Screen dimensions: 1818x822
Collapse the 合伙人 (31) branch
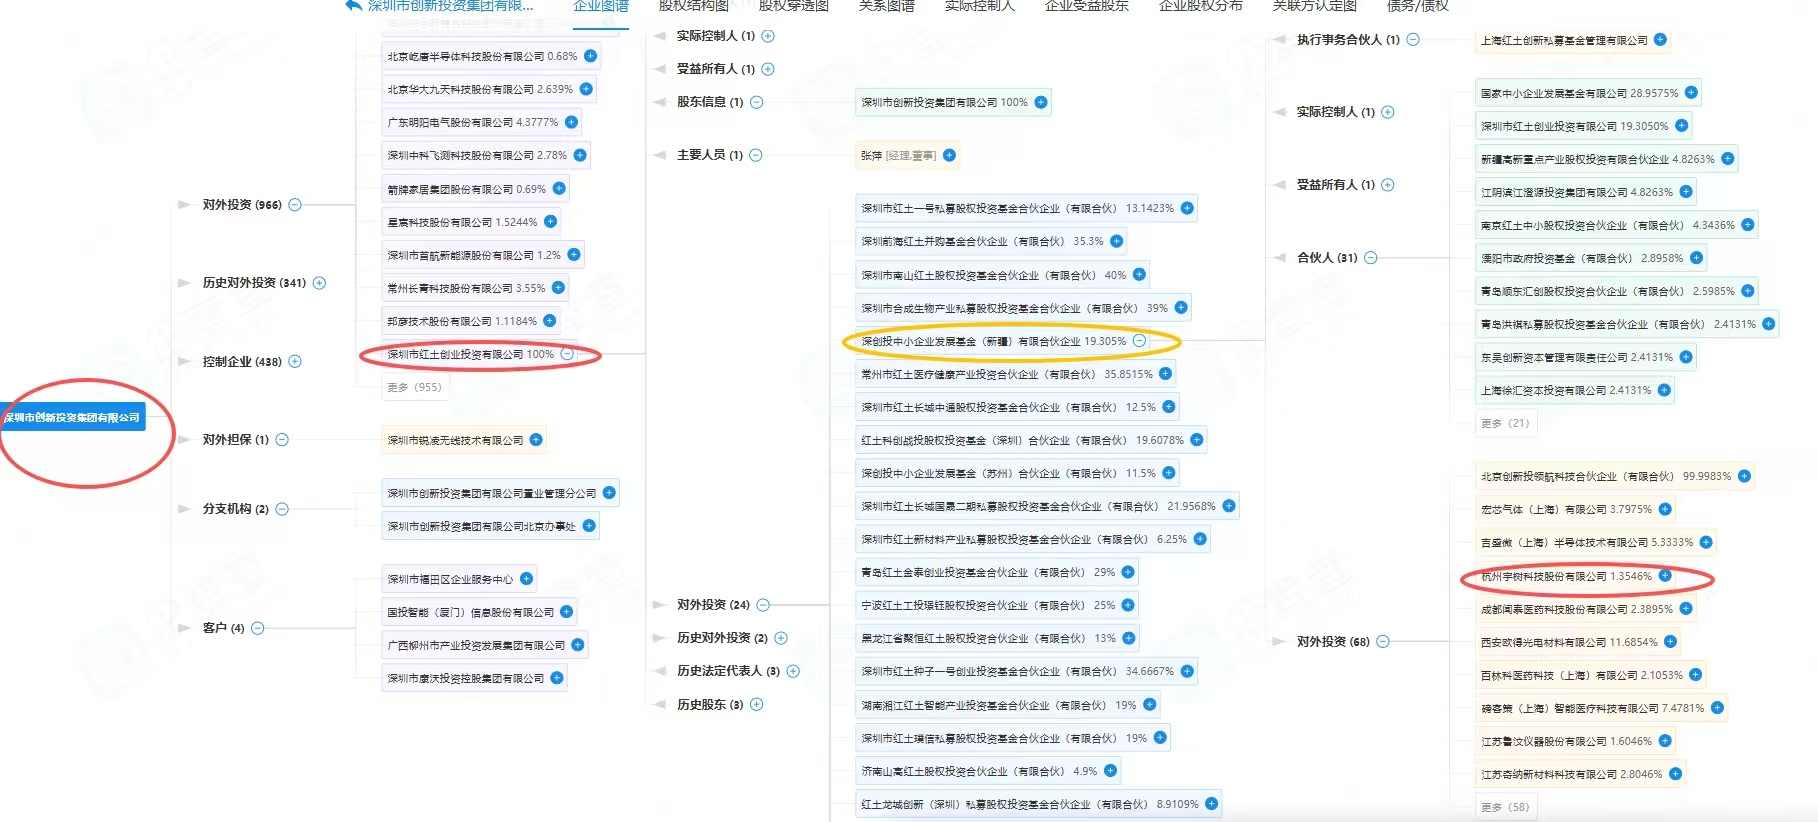point(1371,257)
